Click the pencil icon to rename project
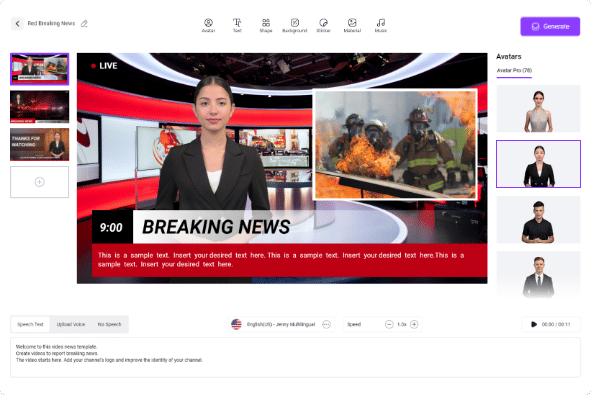591x395 pixels. tap(84, 23)
